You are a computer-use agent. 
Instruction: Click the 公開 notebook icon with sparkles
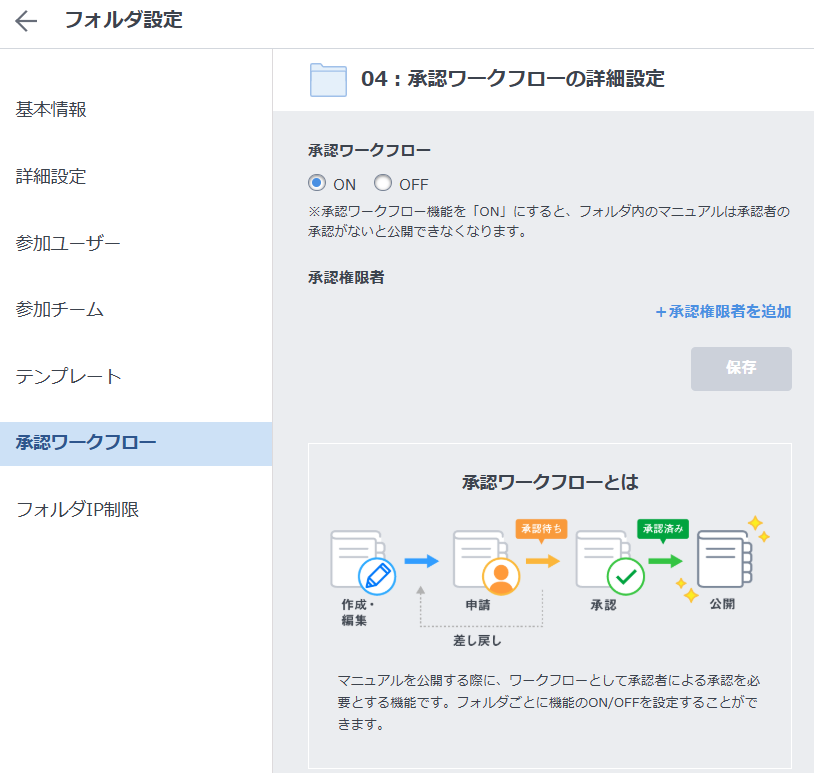click(x=724, y=560)
